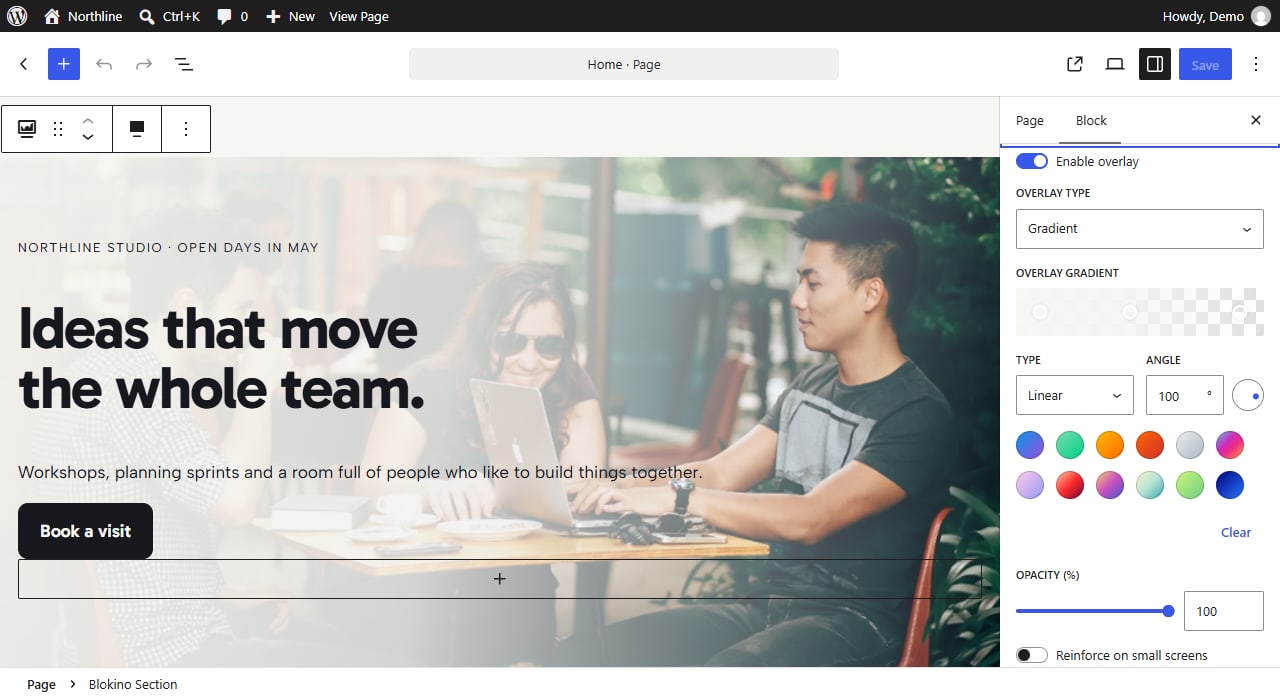Grab the block drag handle

(x=58, y=129)
